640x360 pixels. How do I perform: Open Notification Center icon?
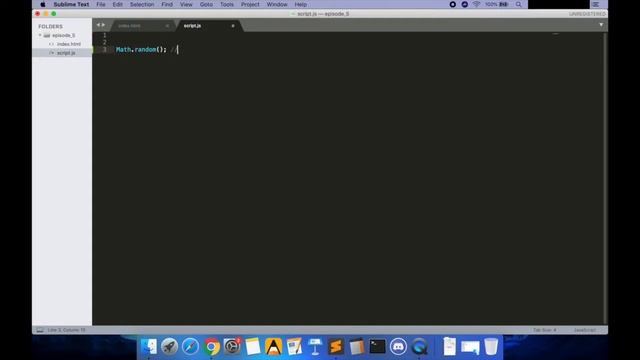point(596,4)
